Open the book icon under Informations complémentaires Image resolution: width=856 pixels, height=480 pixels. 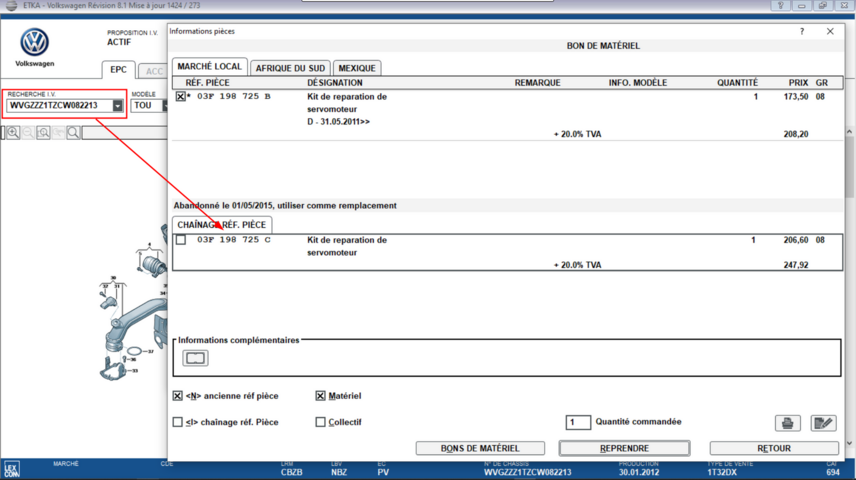tap(195, 358)
